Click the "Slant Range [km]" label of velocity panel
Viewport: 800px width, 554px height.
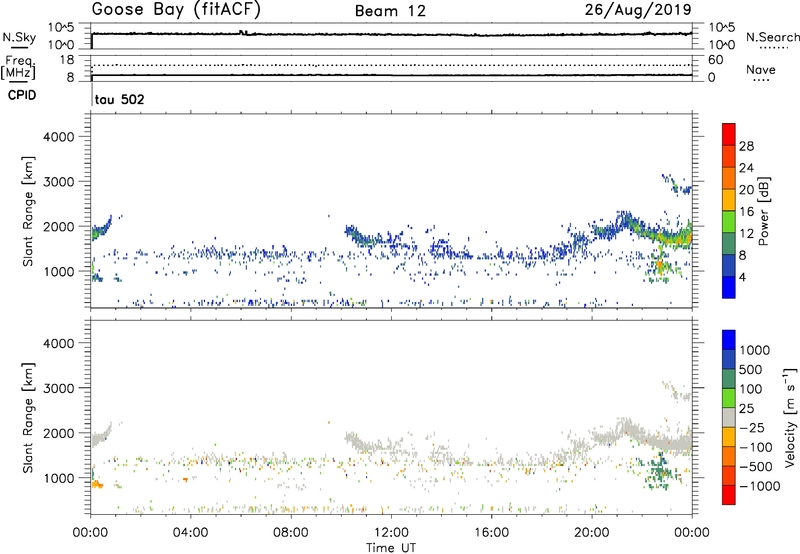[28, 418]
